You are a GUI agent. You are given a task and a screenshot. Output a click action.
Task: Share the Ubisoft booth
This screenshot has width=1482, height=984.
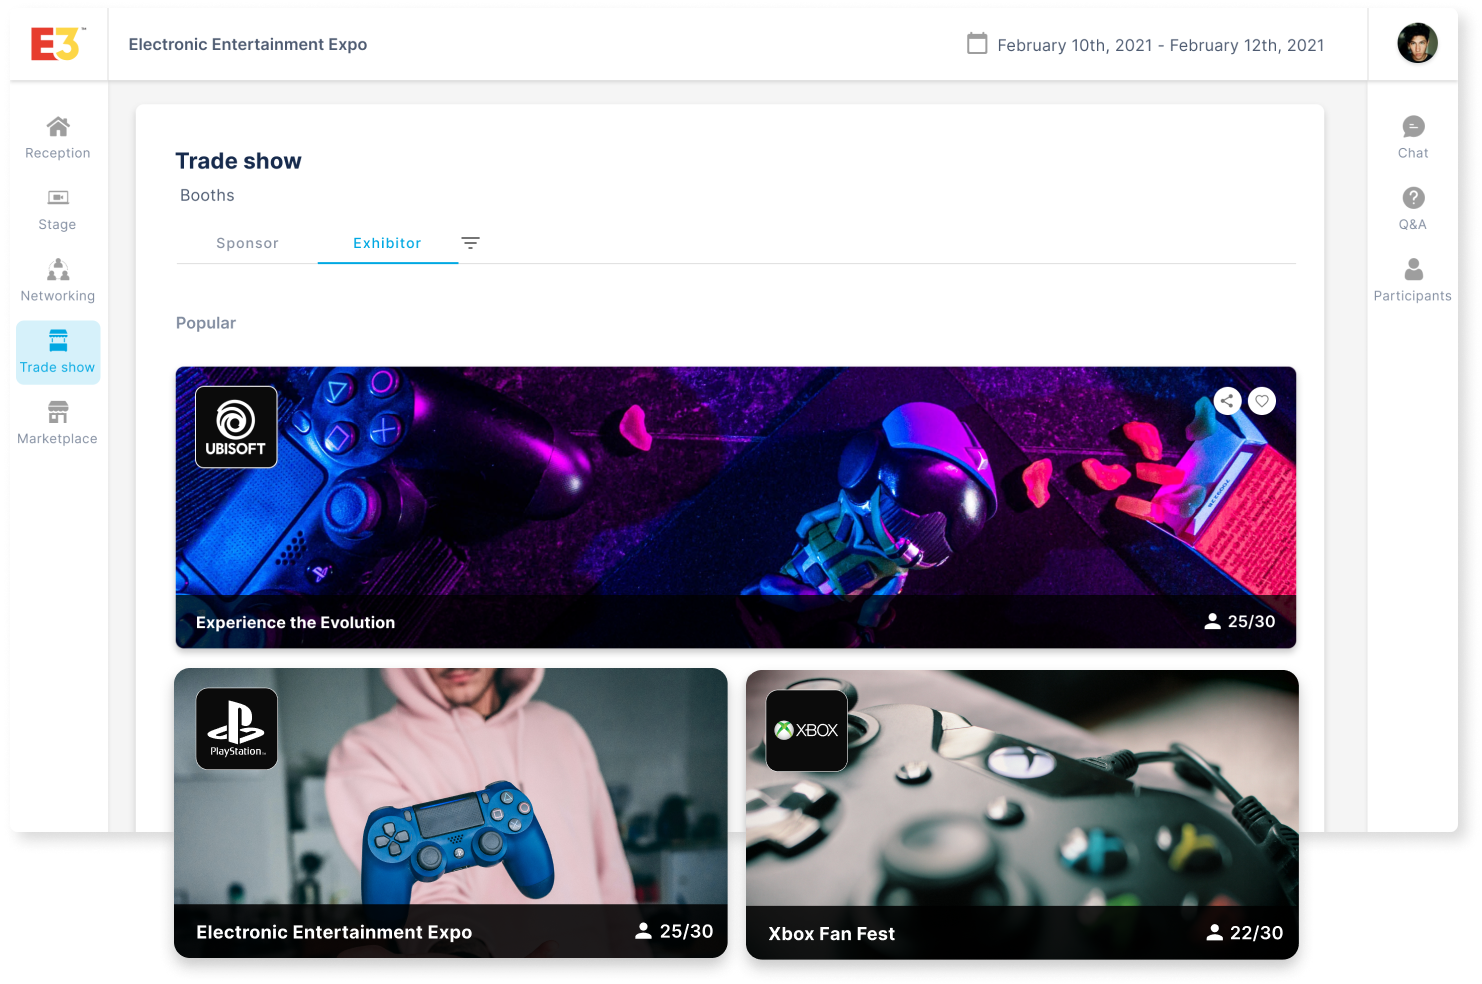click(x=1227, y=401)
